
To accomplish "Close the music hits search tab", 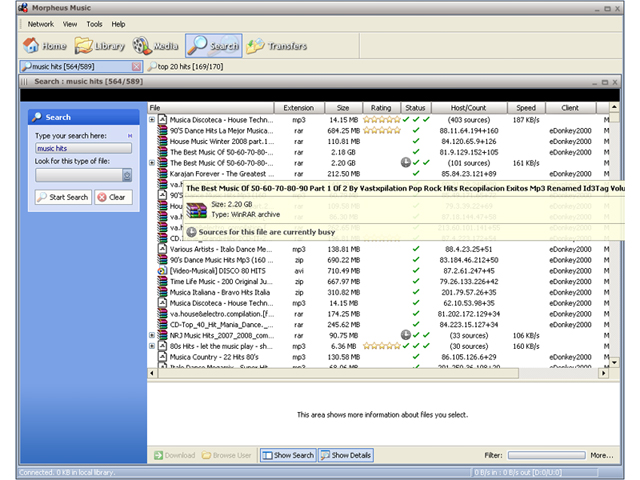I will coord(136,67).
